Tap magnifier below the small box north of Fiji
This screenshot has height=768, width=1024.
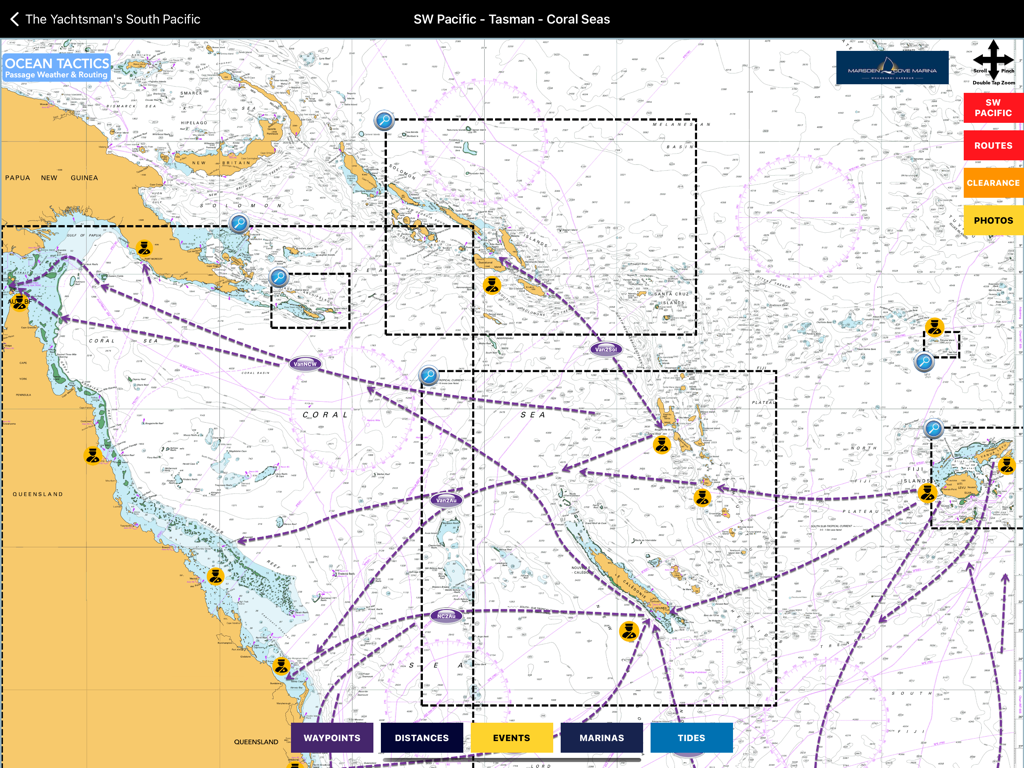(923, 361)
